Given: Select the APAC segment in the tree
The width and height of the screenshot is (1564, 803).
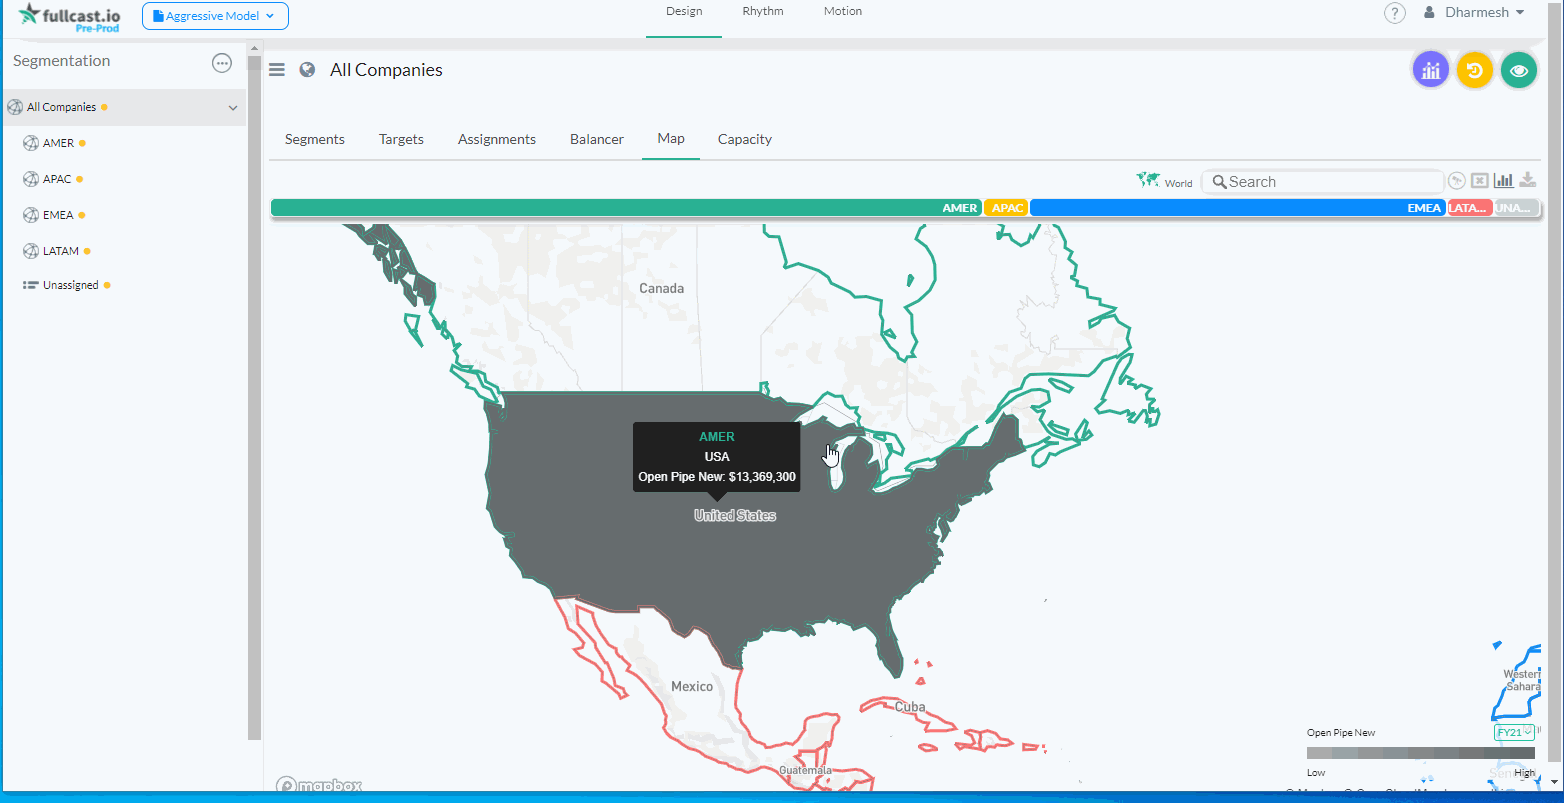Looking at the screenshot, I should pos(57,179).
